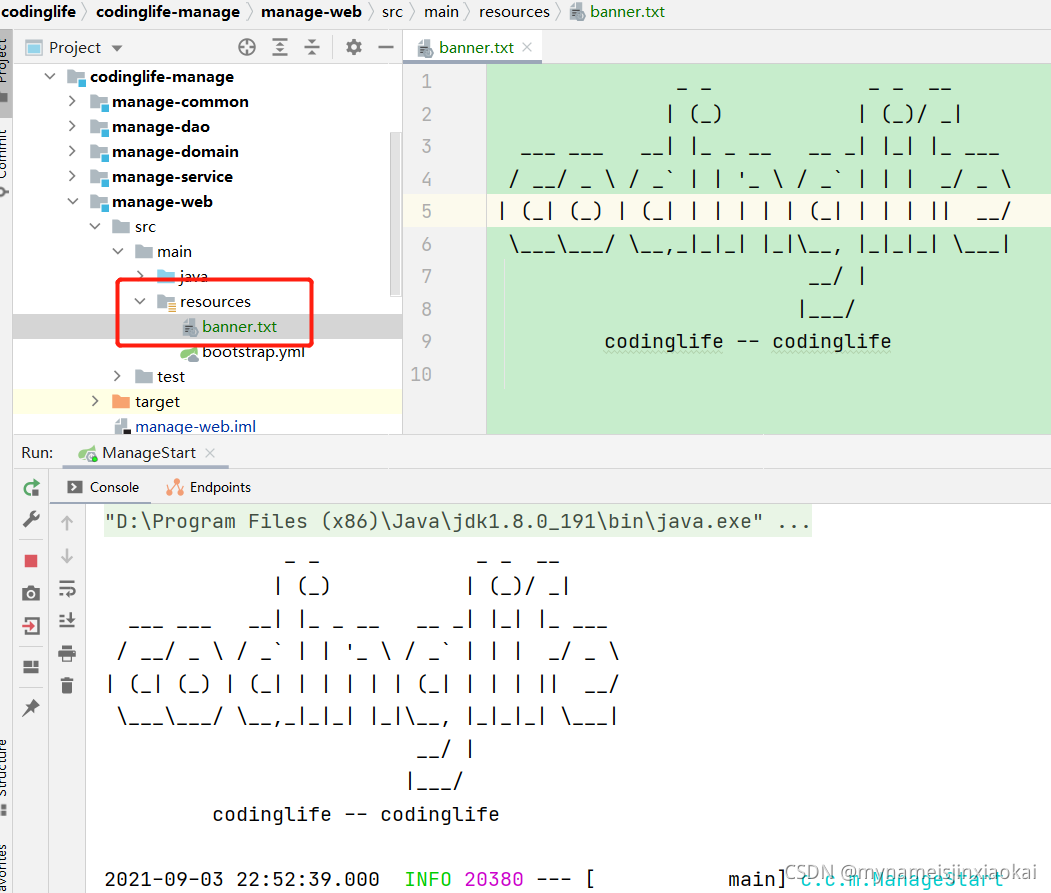Image resolution: width=1051 pixels, height=893 pixels.
Task: Click the main breadcrumb
Action: pyautogui.click(x=441, y=12)
